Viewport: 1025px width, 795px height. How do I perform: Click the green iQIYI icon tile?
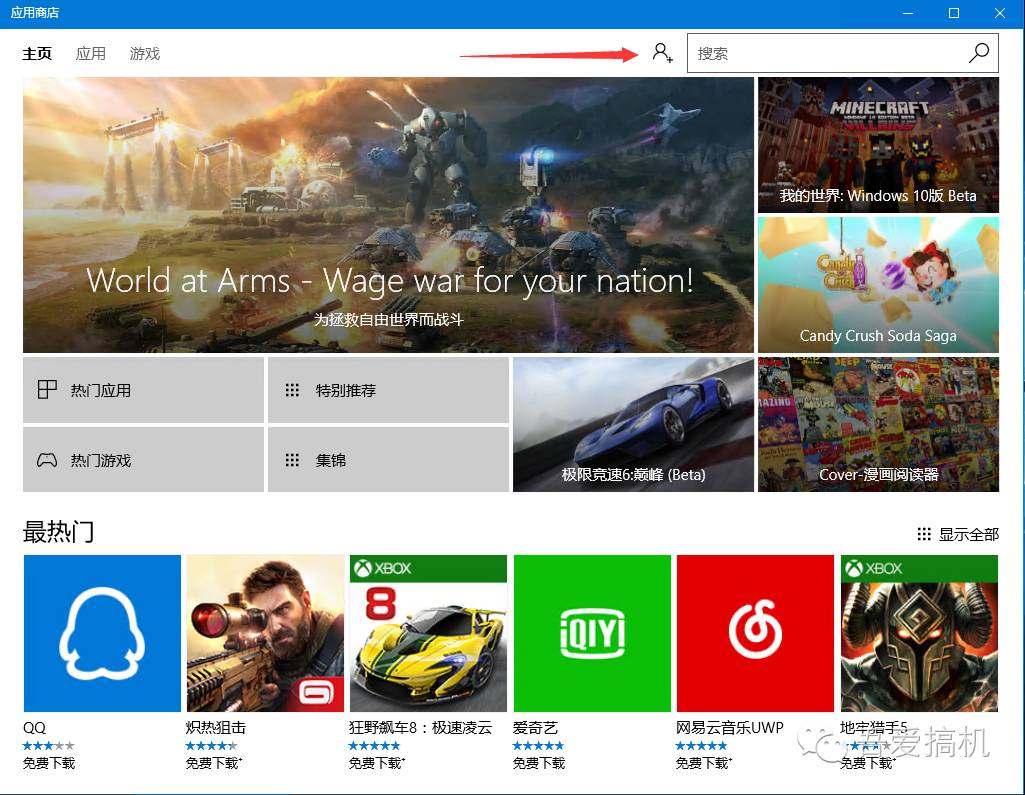tap(591, 633)
